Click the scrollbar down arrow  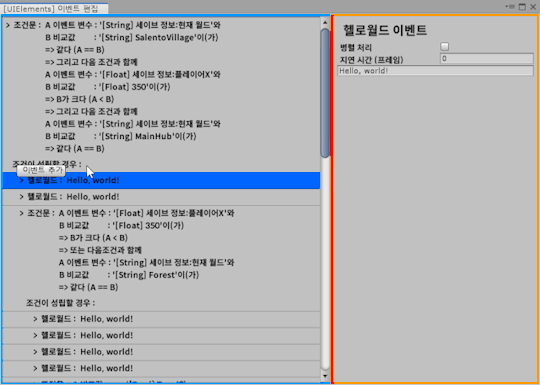click(325, 376)
